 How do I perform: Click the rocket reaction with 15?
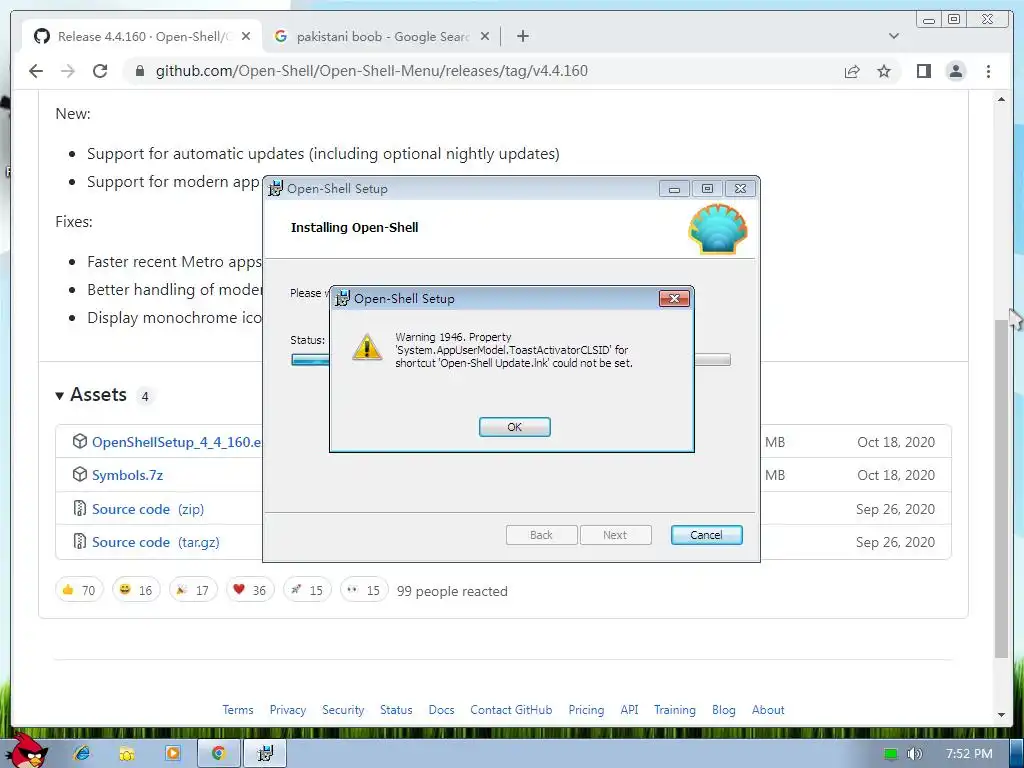(307, 590)
